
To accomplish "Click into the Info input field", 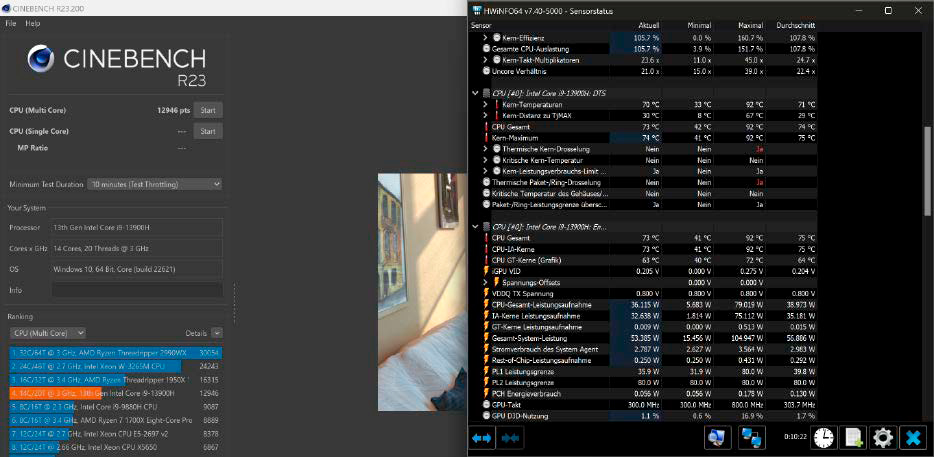I will click(137, 290).
